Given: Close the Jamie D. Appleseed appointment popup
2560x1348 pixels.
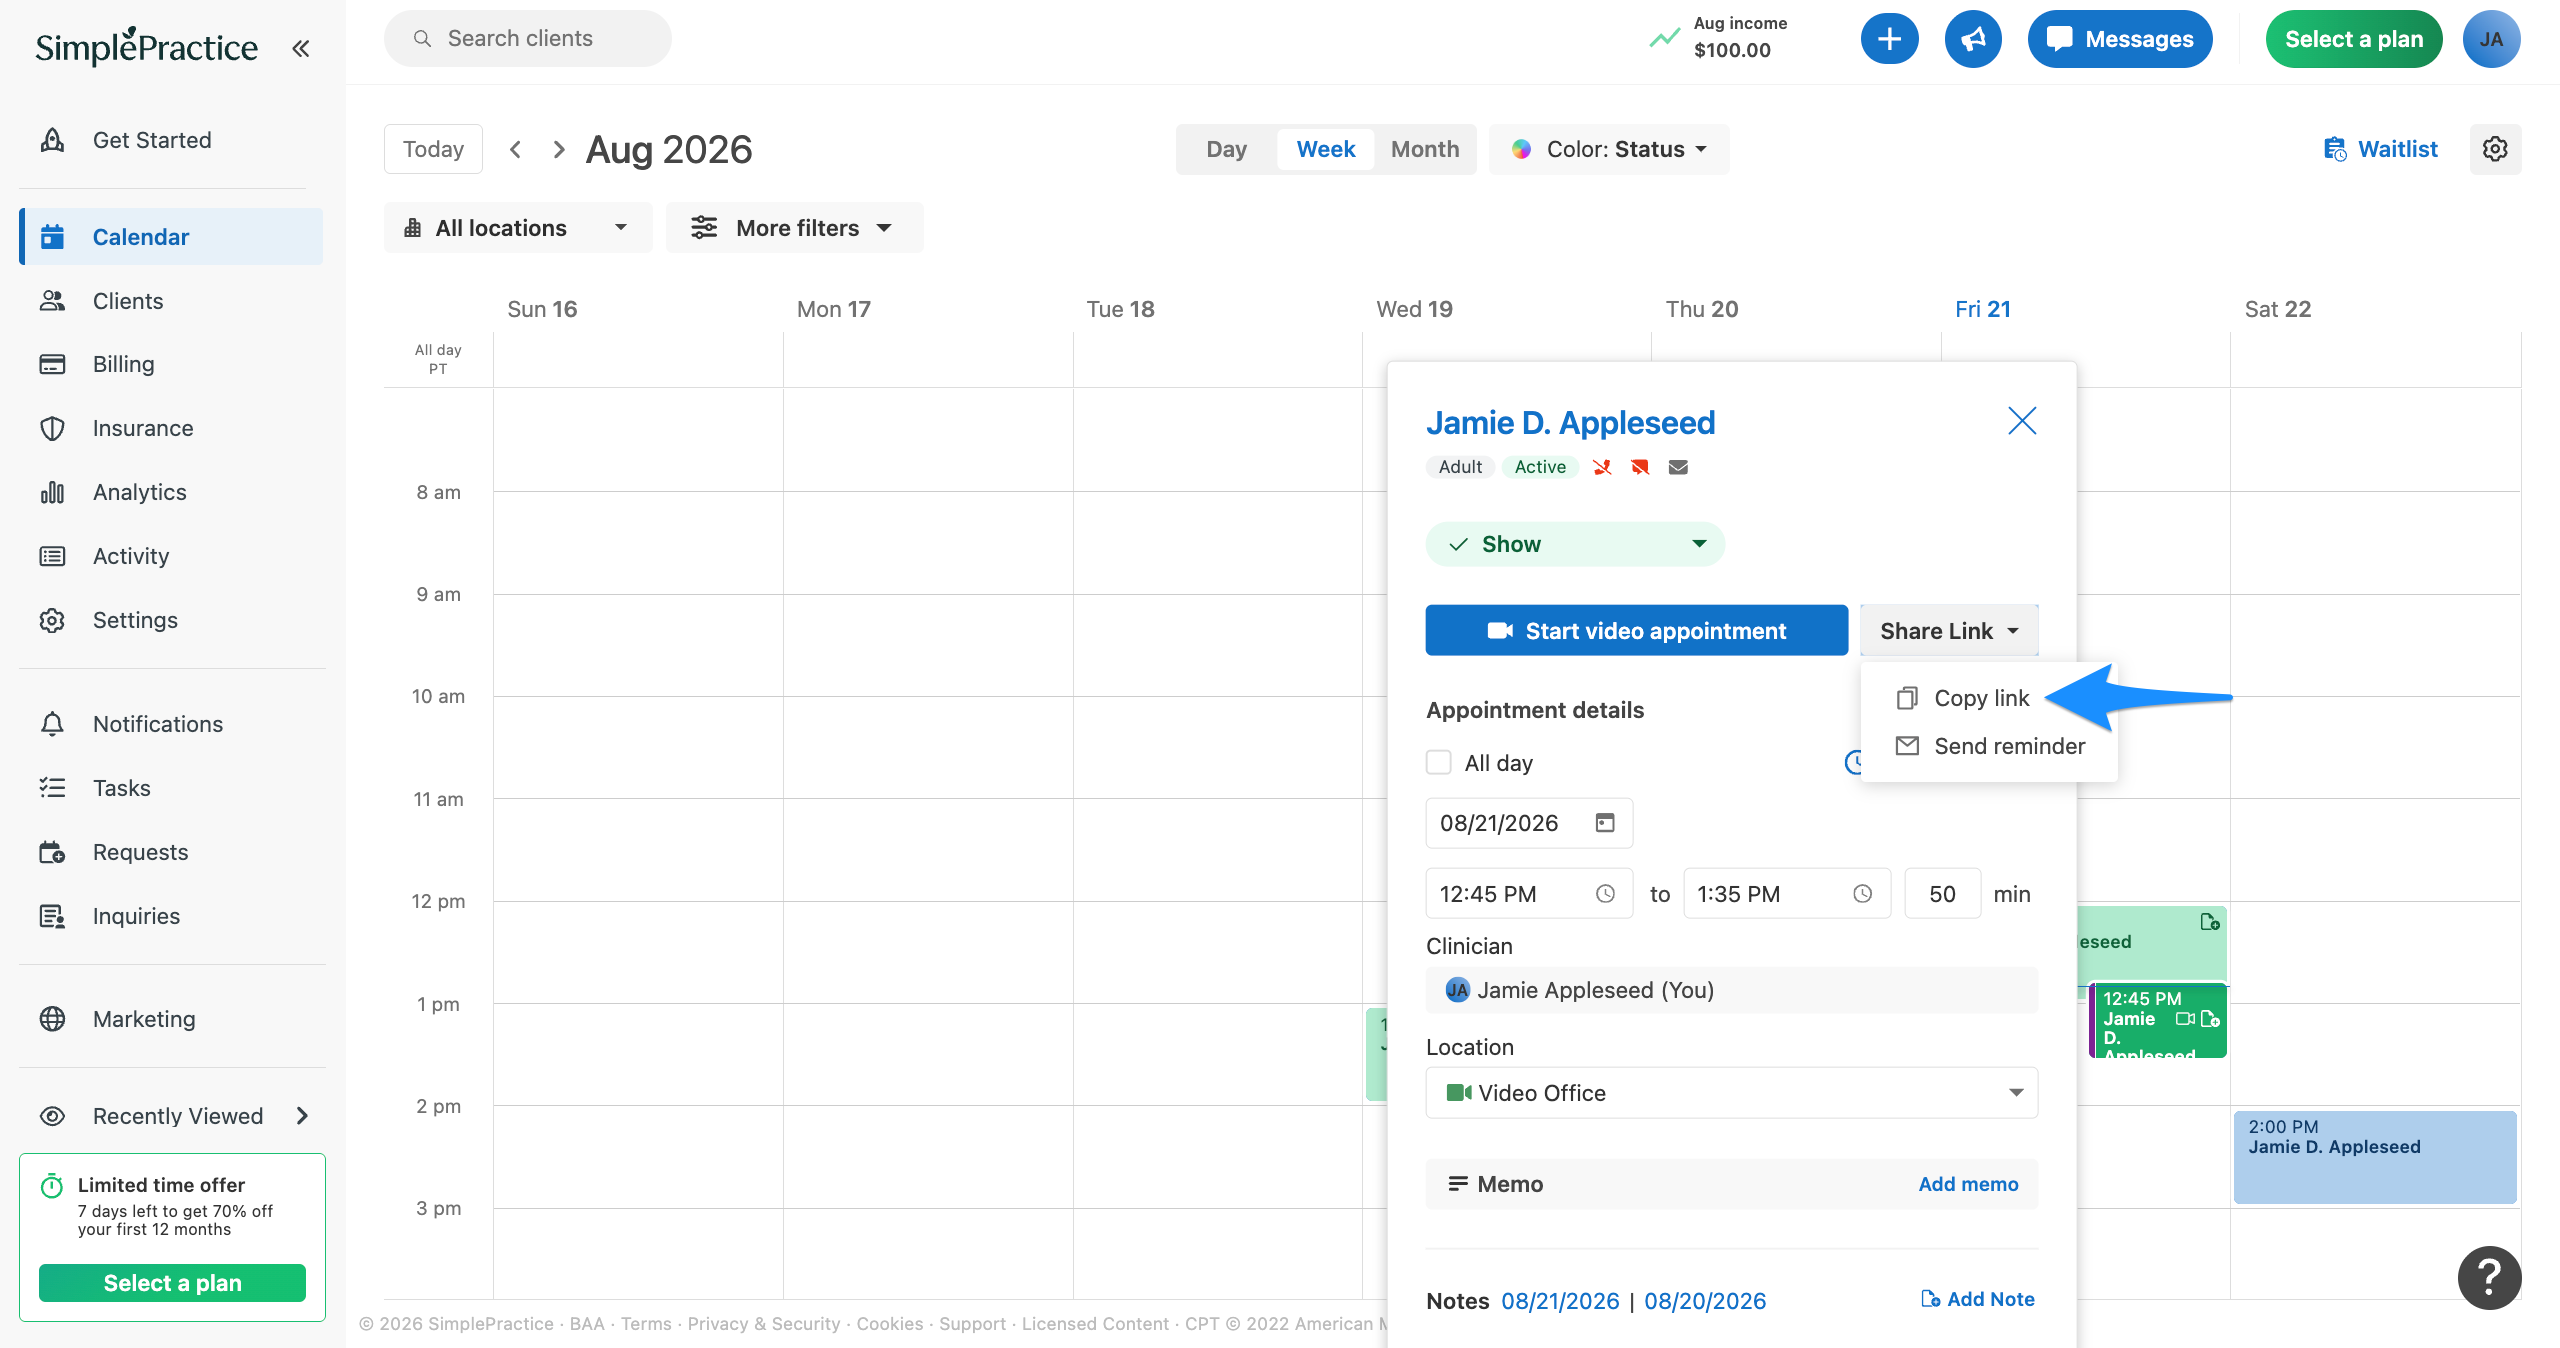Looking at the screenshot, I should [2022, 421].
